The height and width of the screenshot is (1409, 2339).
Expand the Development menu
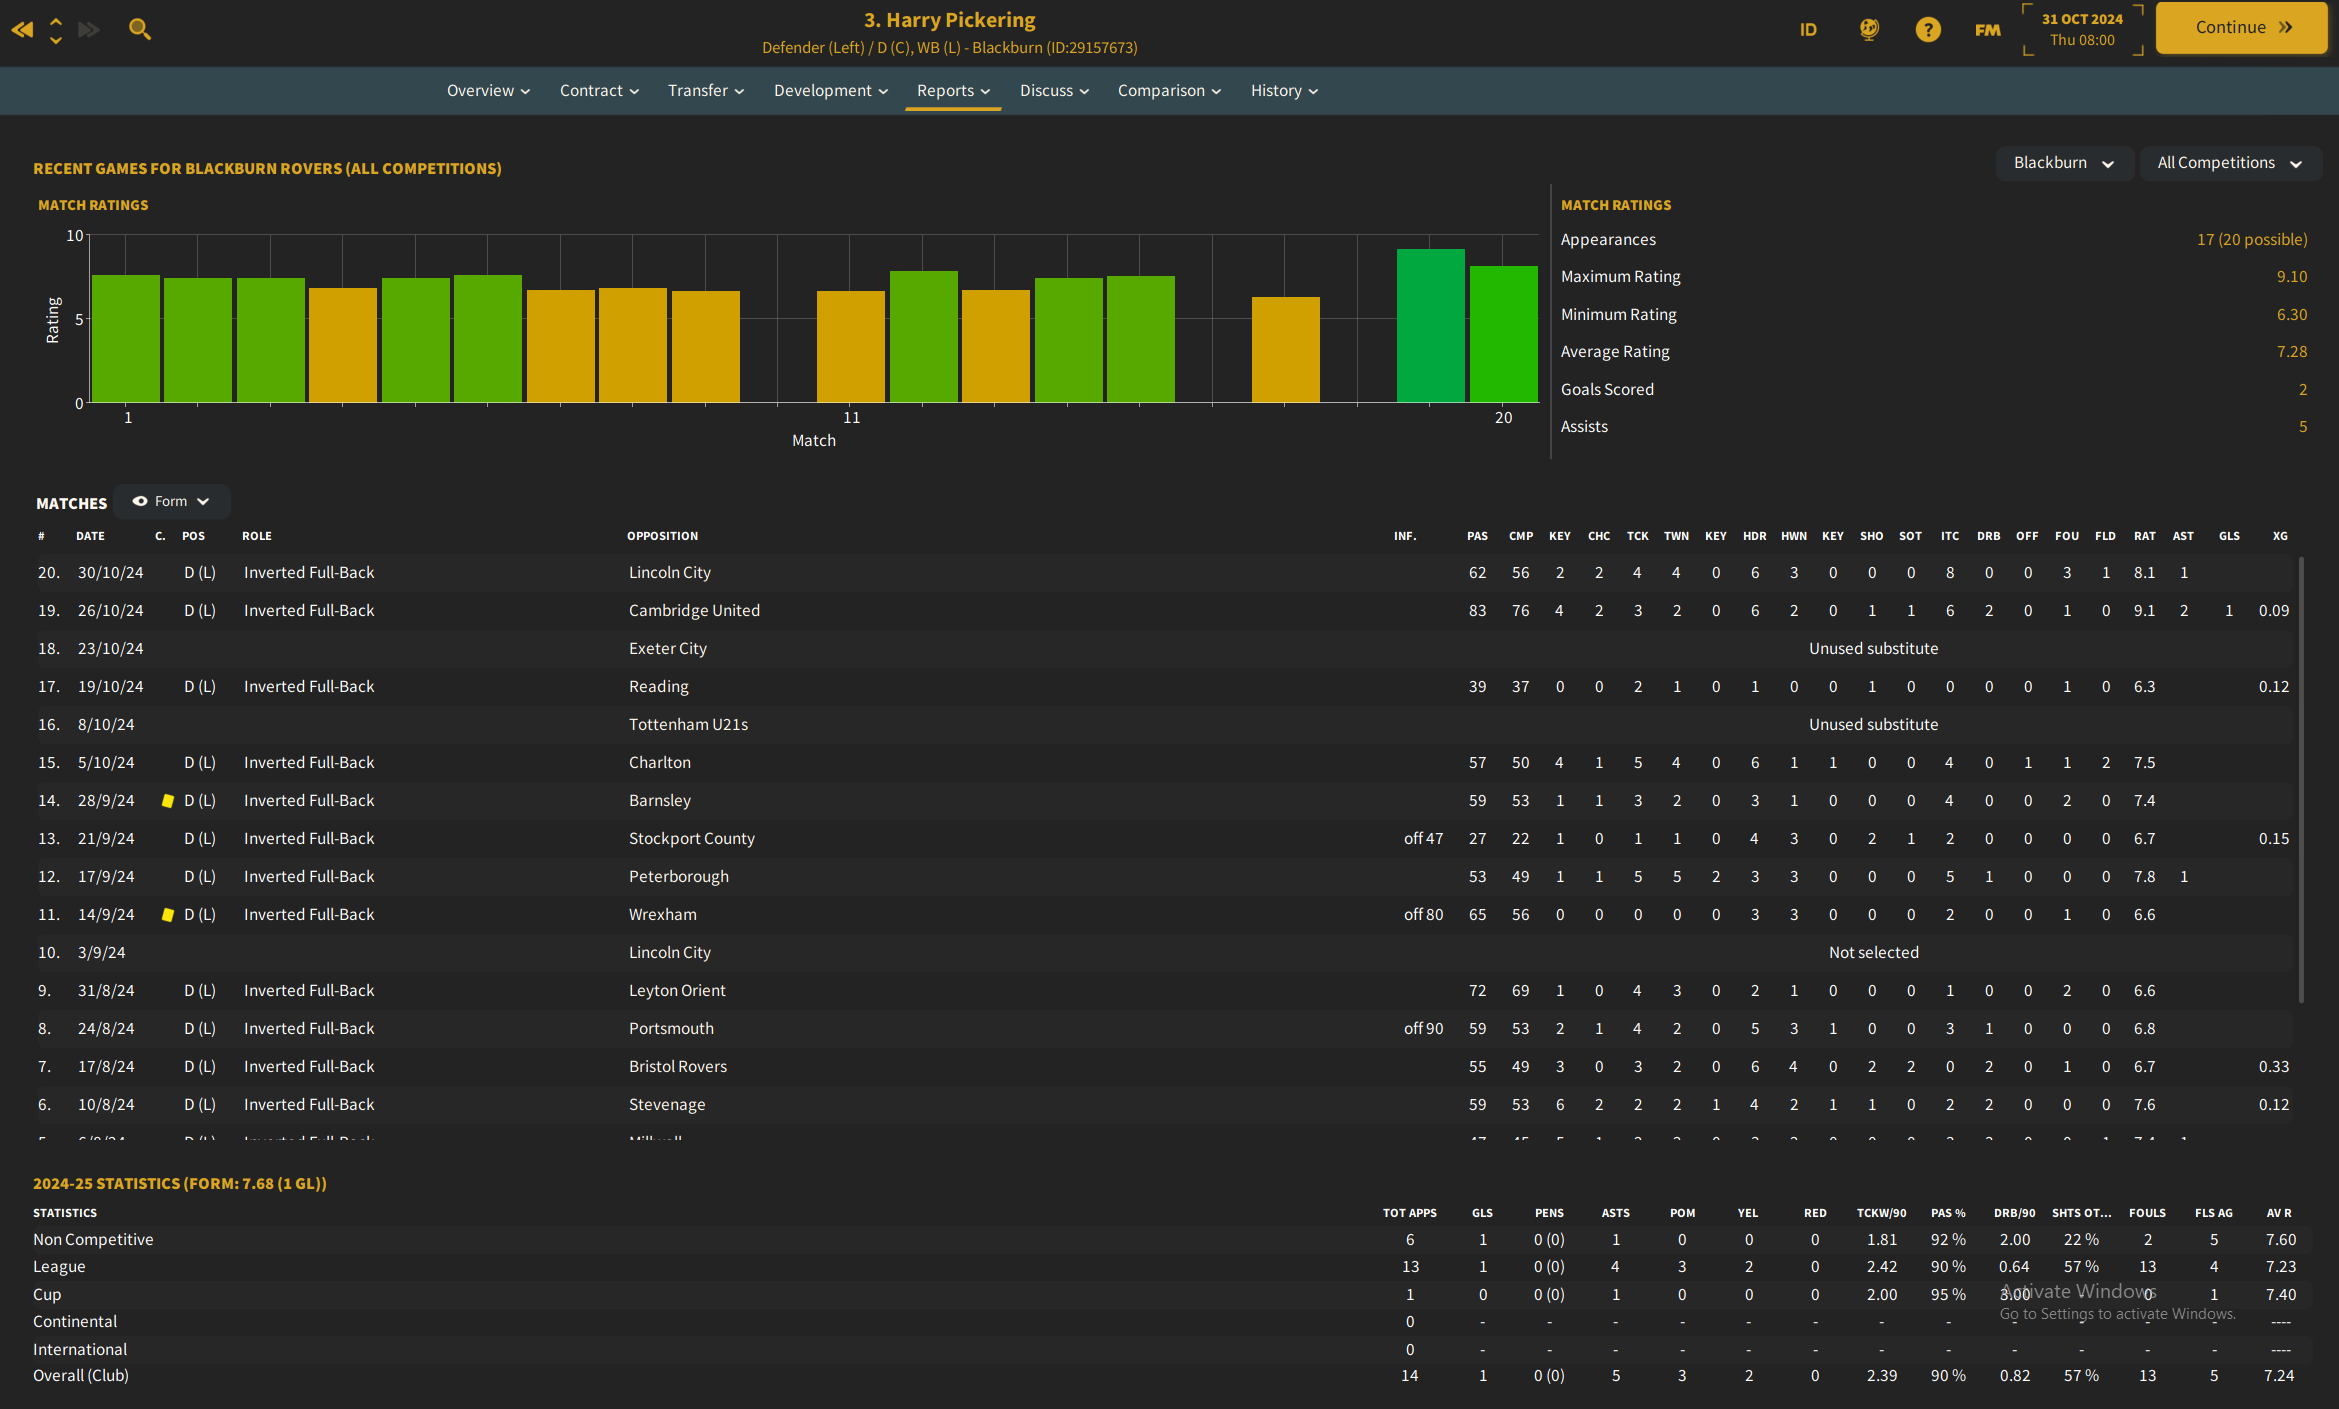[x=830, y=91]
